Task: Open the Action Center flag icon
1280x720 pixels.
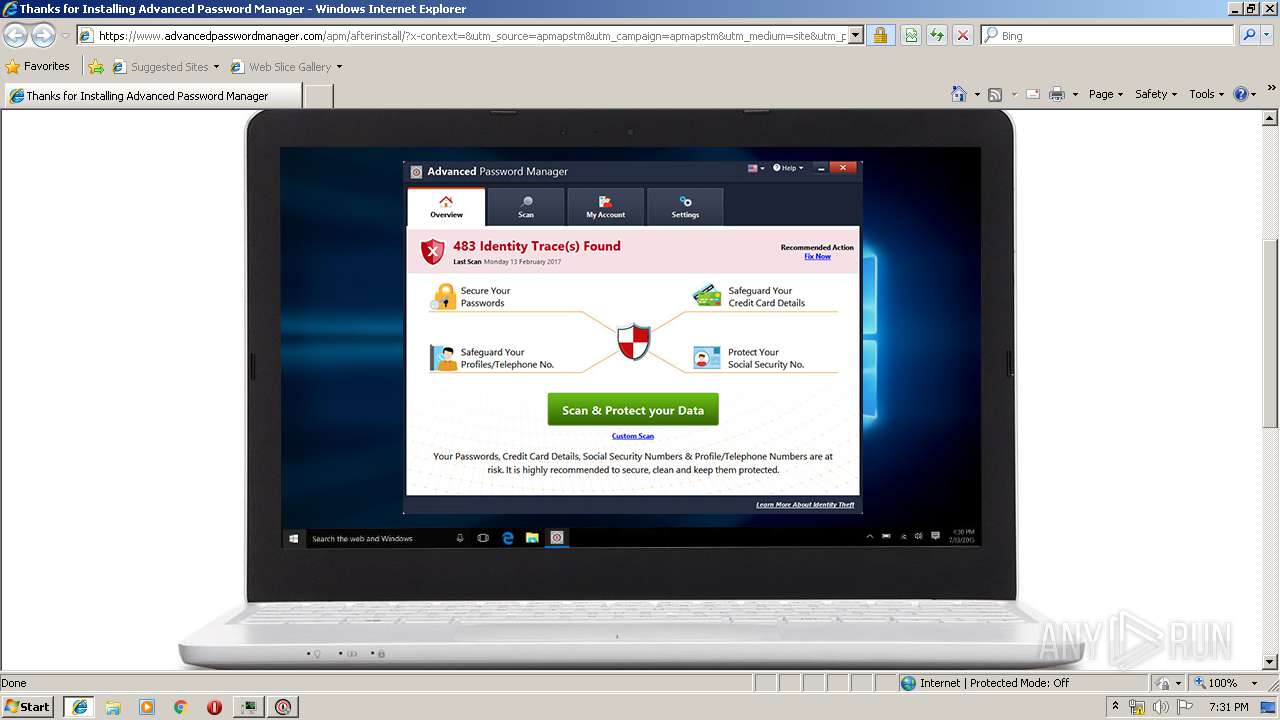Action: [1185, 707]
